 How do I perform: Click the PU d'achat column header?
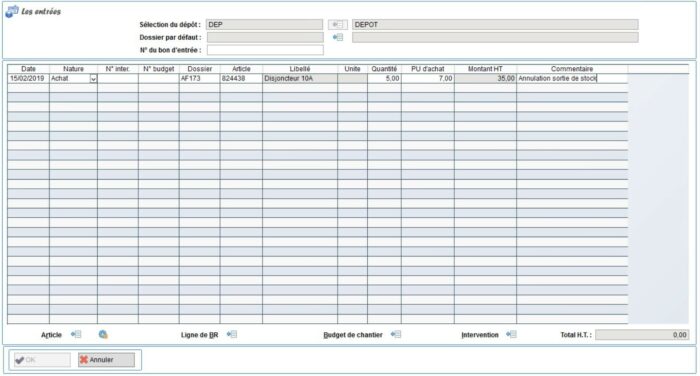click(428, 69)
